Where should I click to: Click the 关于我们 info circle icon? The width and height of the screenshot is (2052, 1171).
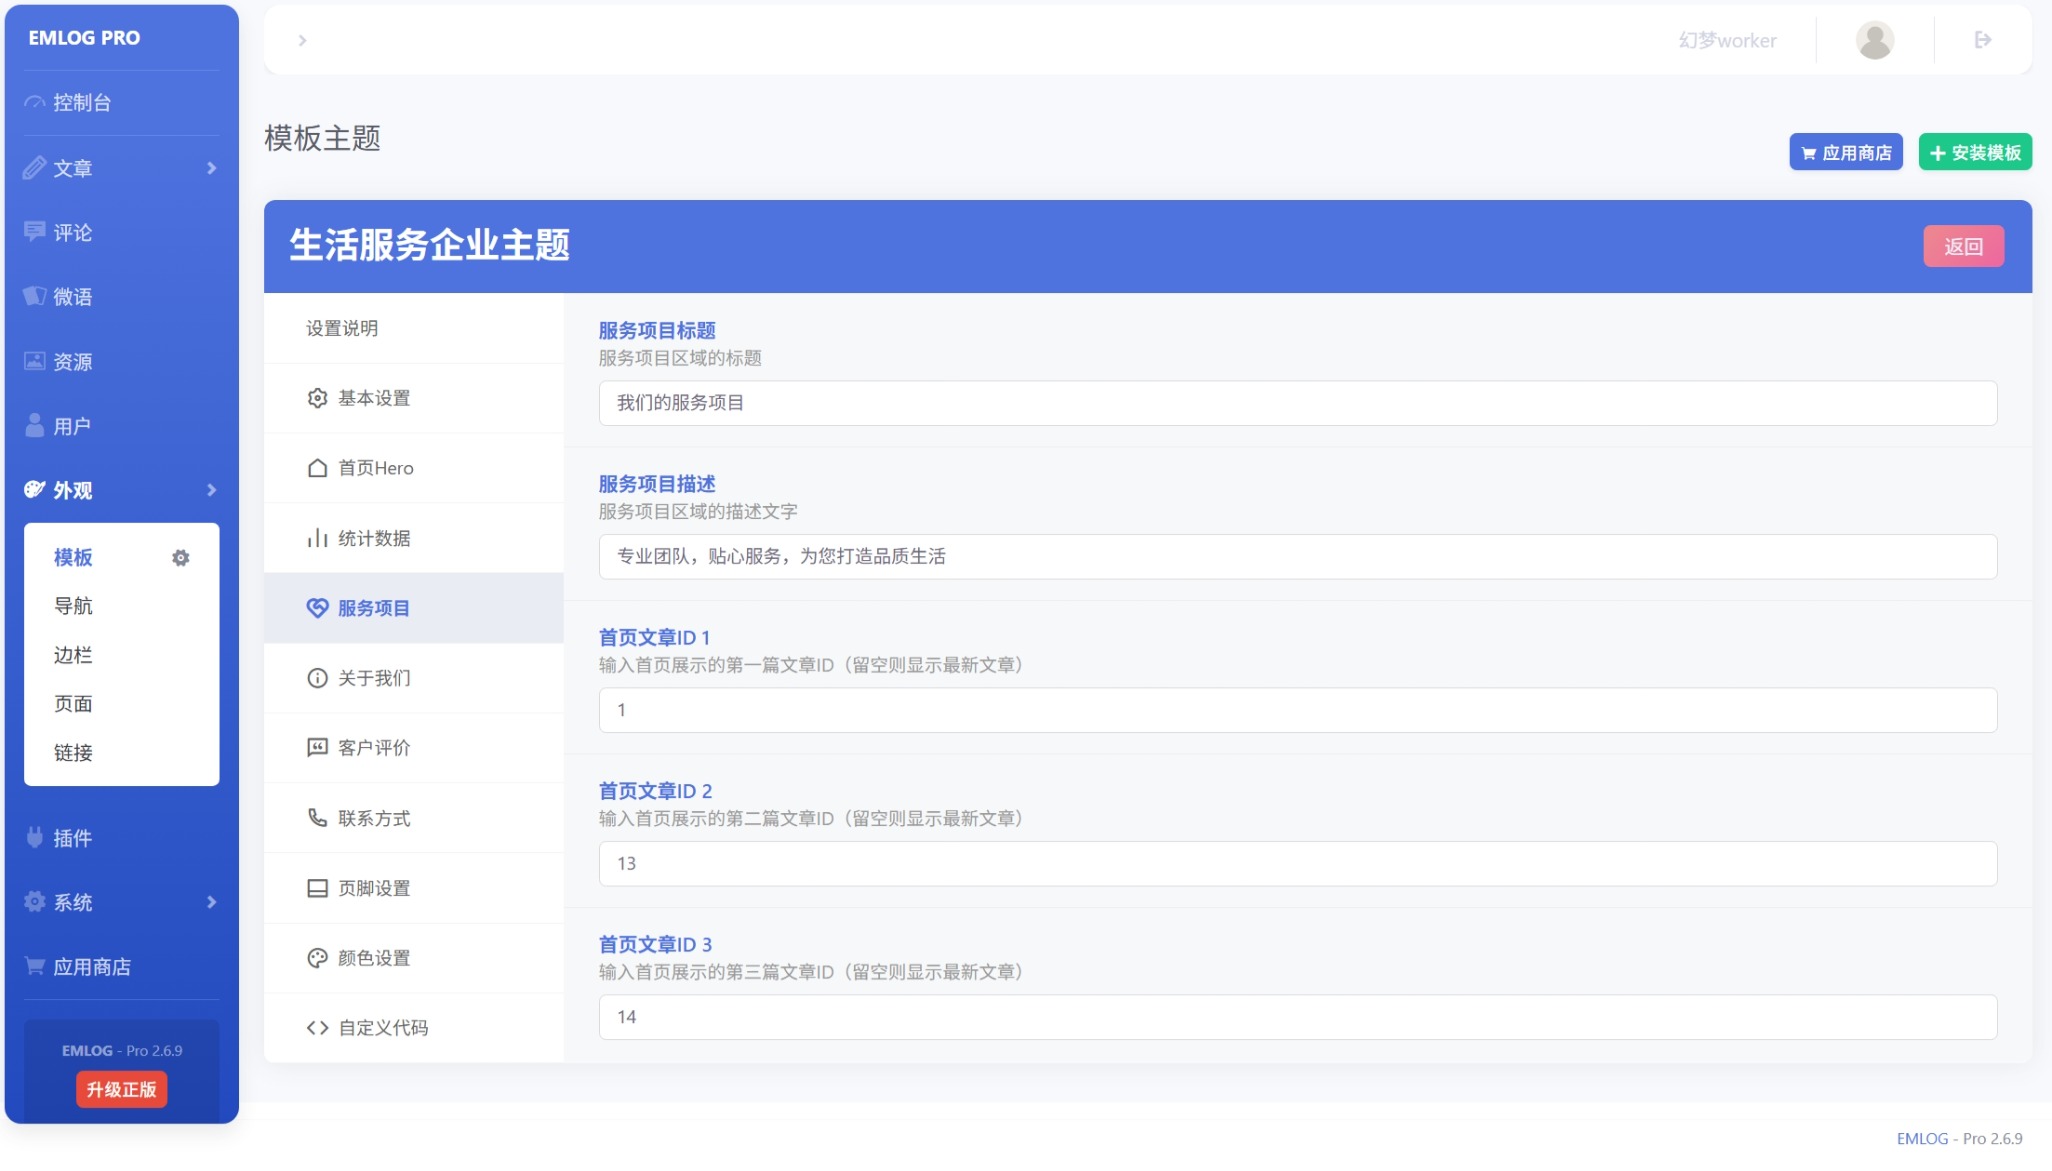tap(317, 678)
